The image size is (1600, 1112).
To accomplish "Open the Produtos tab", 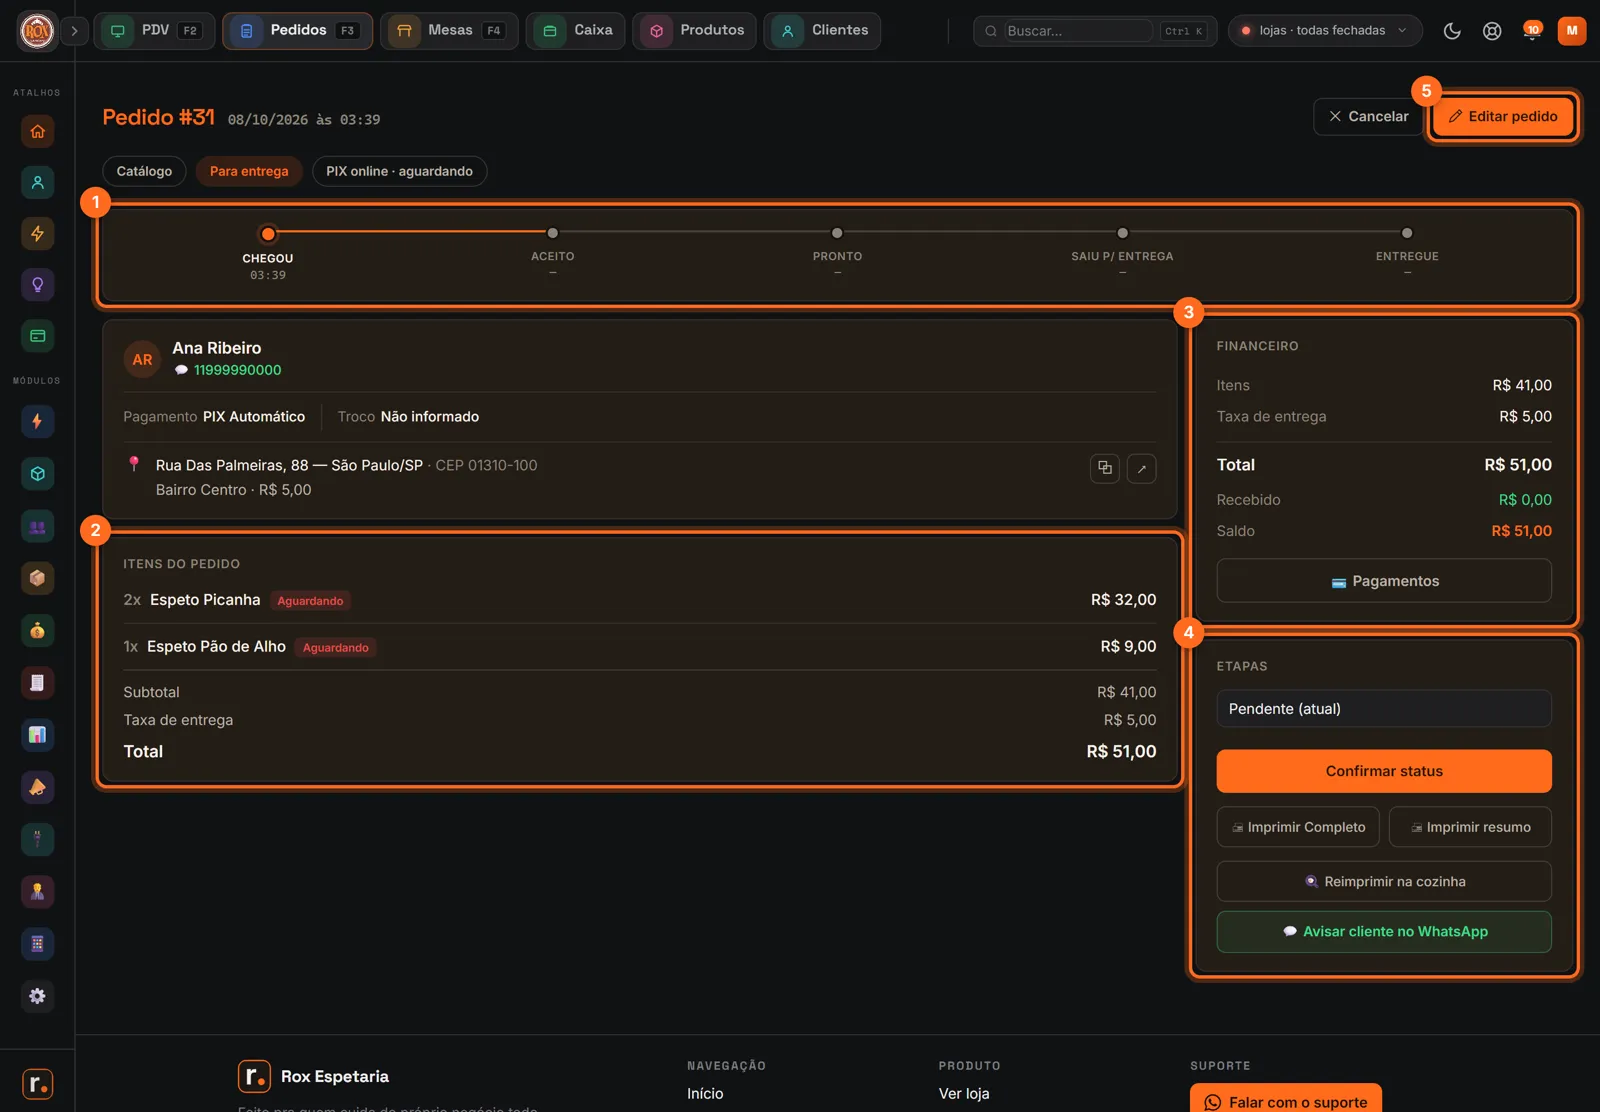I will coord(695,31).
